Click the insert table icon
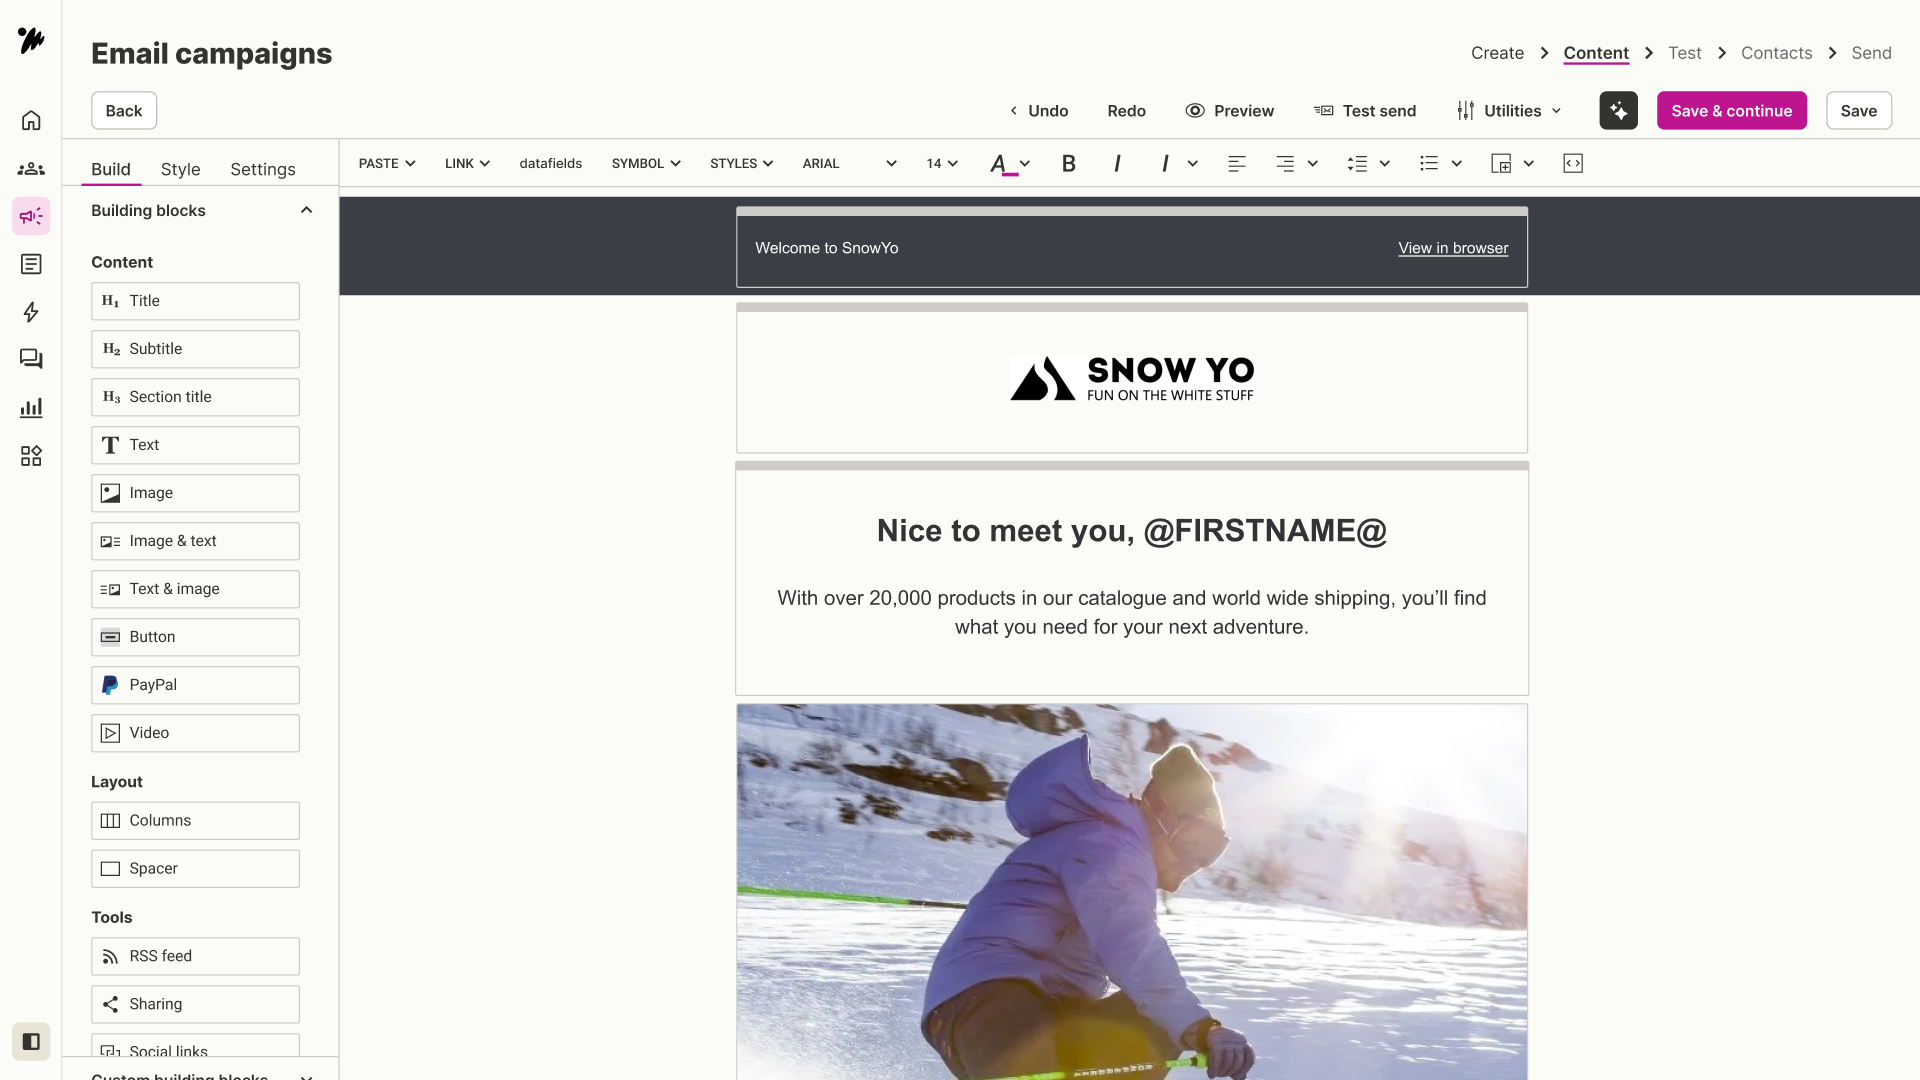The width and height of the screenshot is (1920, 1080). (1501, 164)
